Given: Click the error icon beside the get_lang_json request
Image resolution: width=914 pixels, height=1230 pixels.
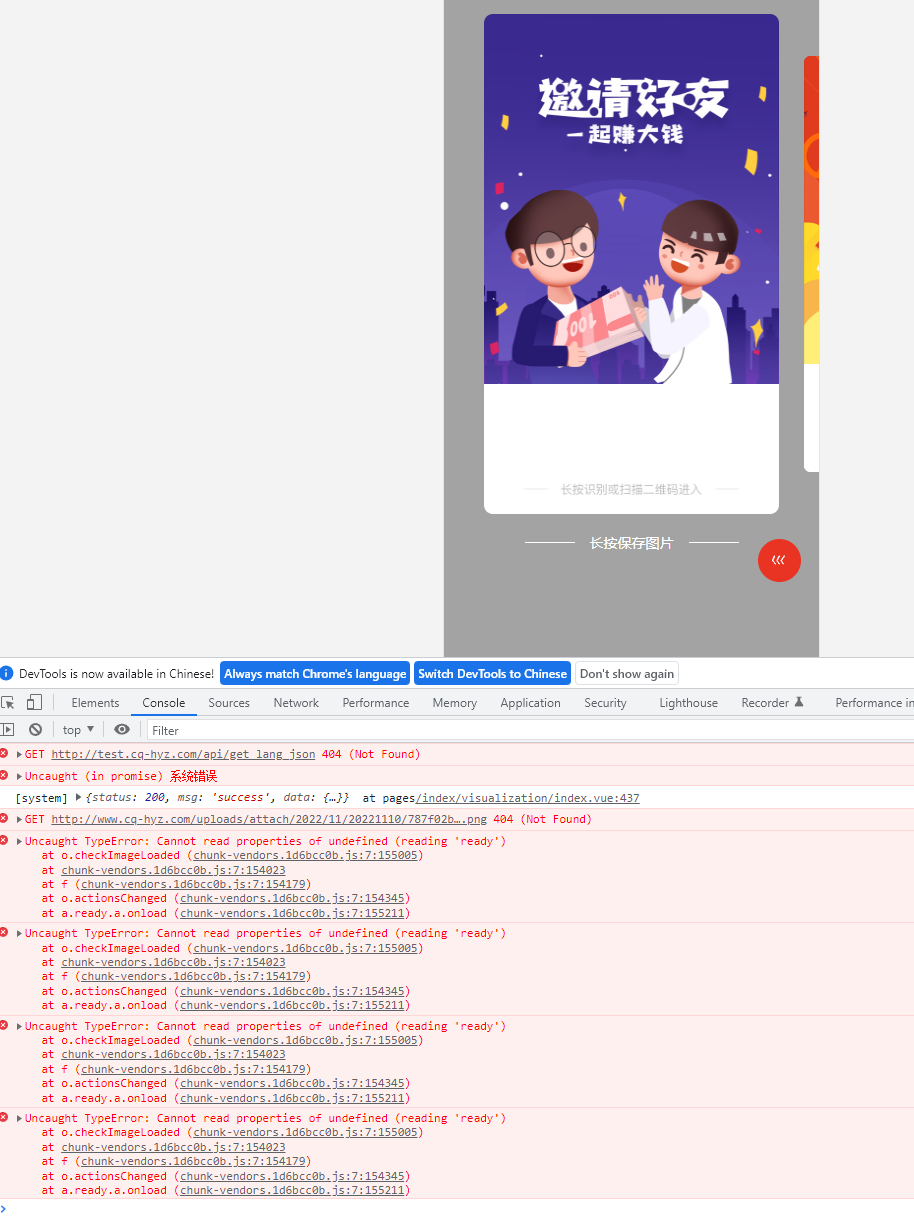Looking at the screenshot, I should (x=5, y=754).
